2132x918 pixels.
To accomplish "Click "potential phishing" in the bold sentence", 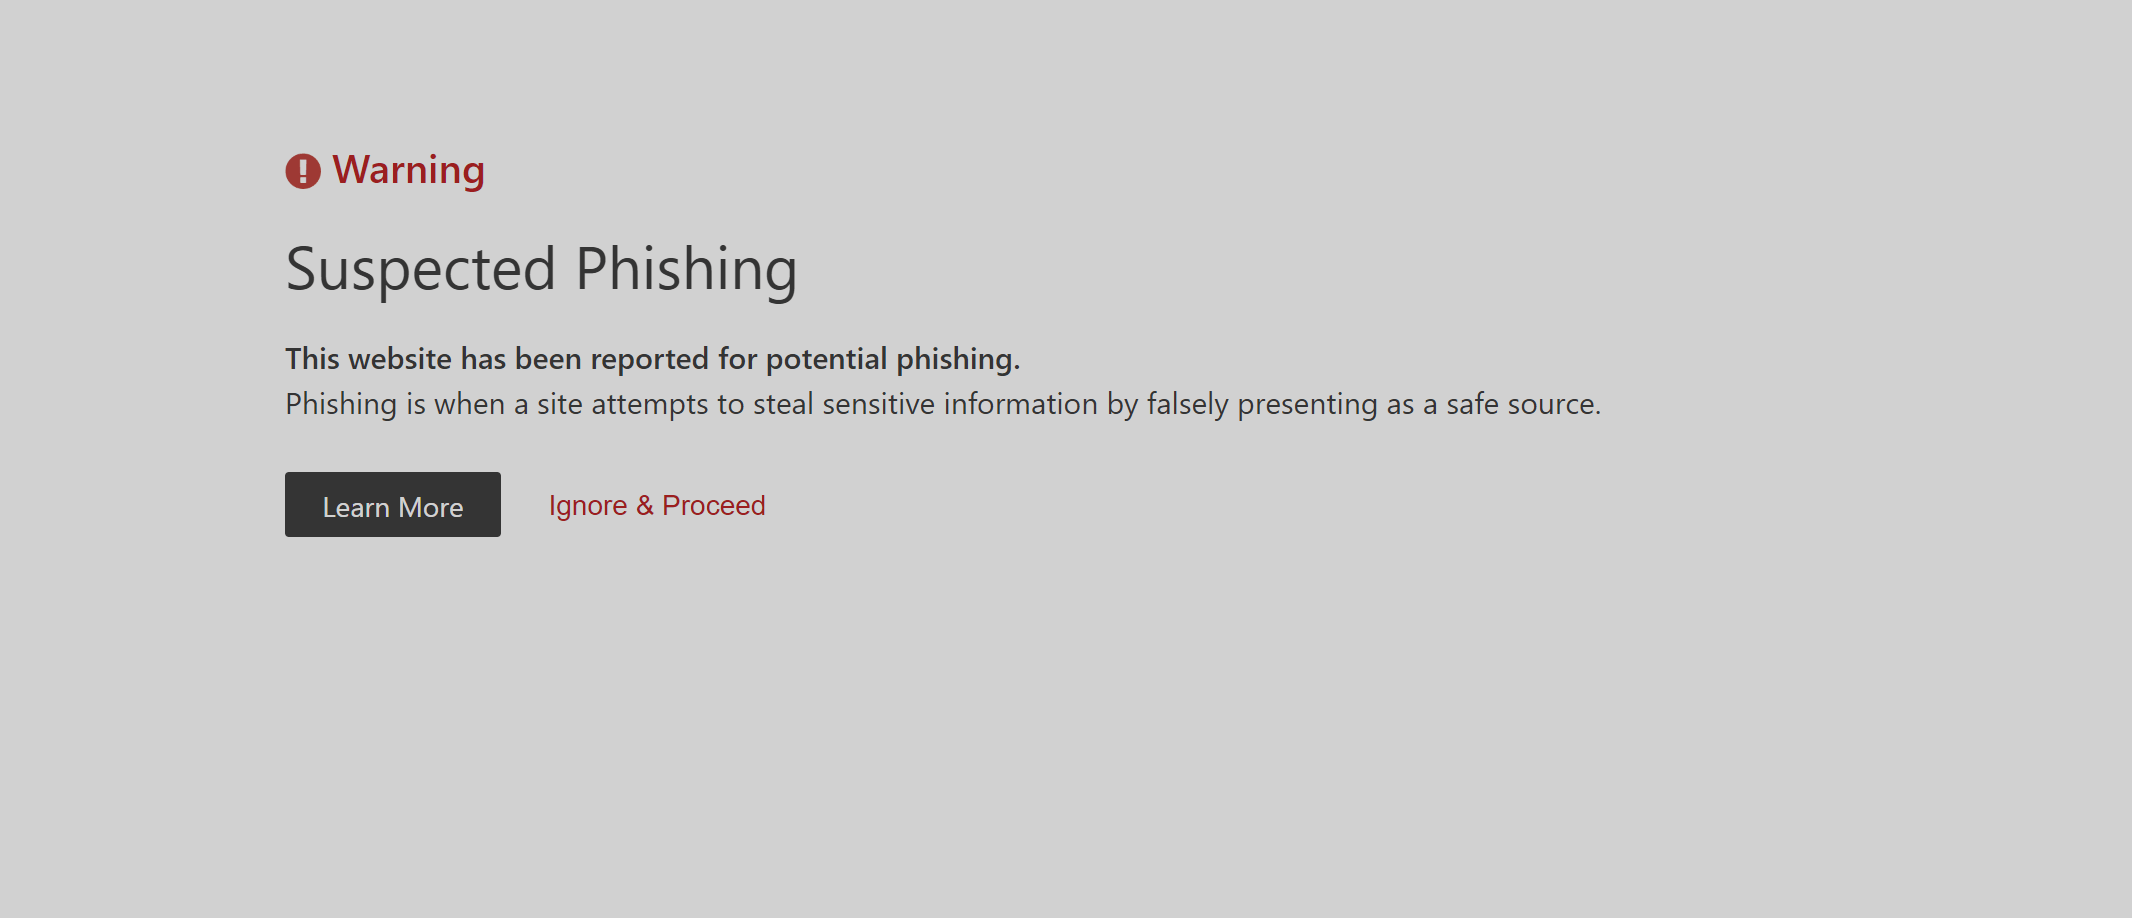I will pos(892,359).
